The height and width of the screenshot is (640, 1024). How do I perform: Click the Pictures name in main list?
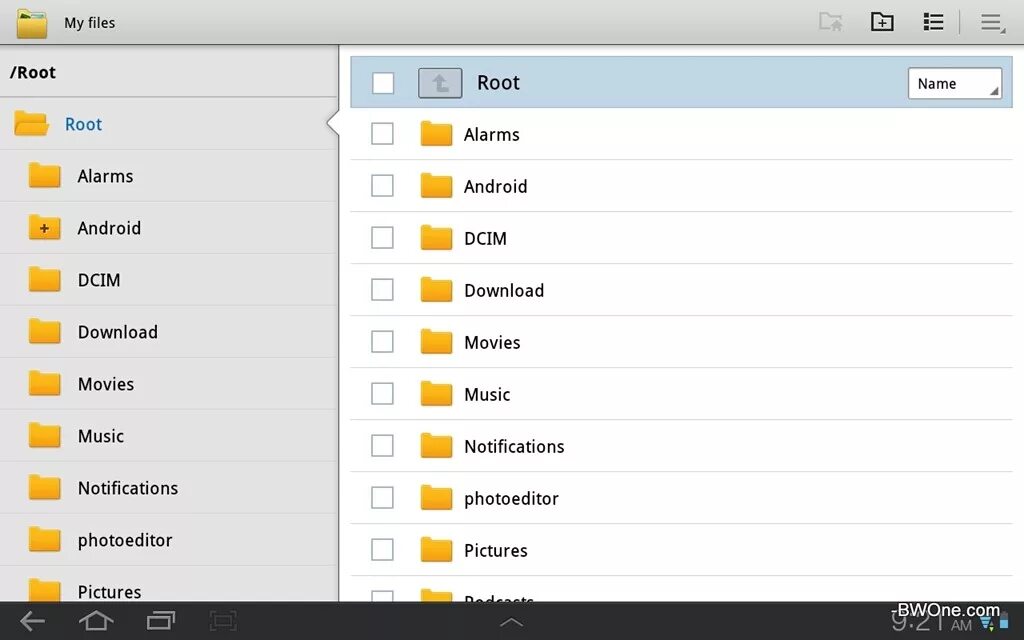point(496,551)
